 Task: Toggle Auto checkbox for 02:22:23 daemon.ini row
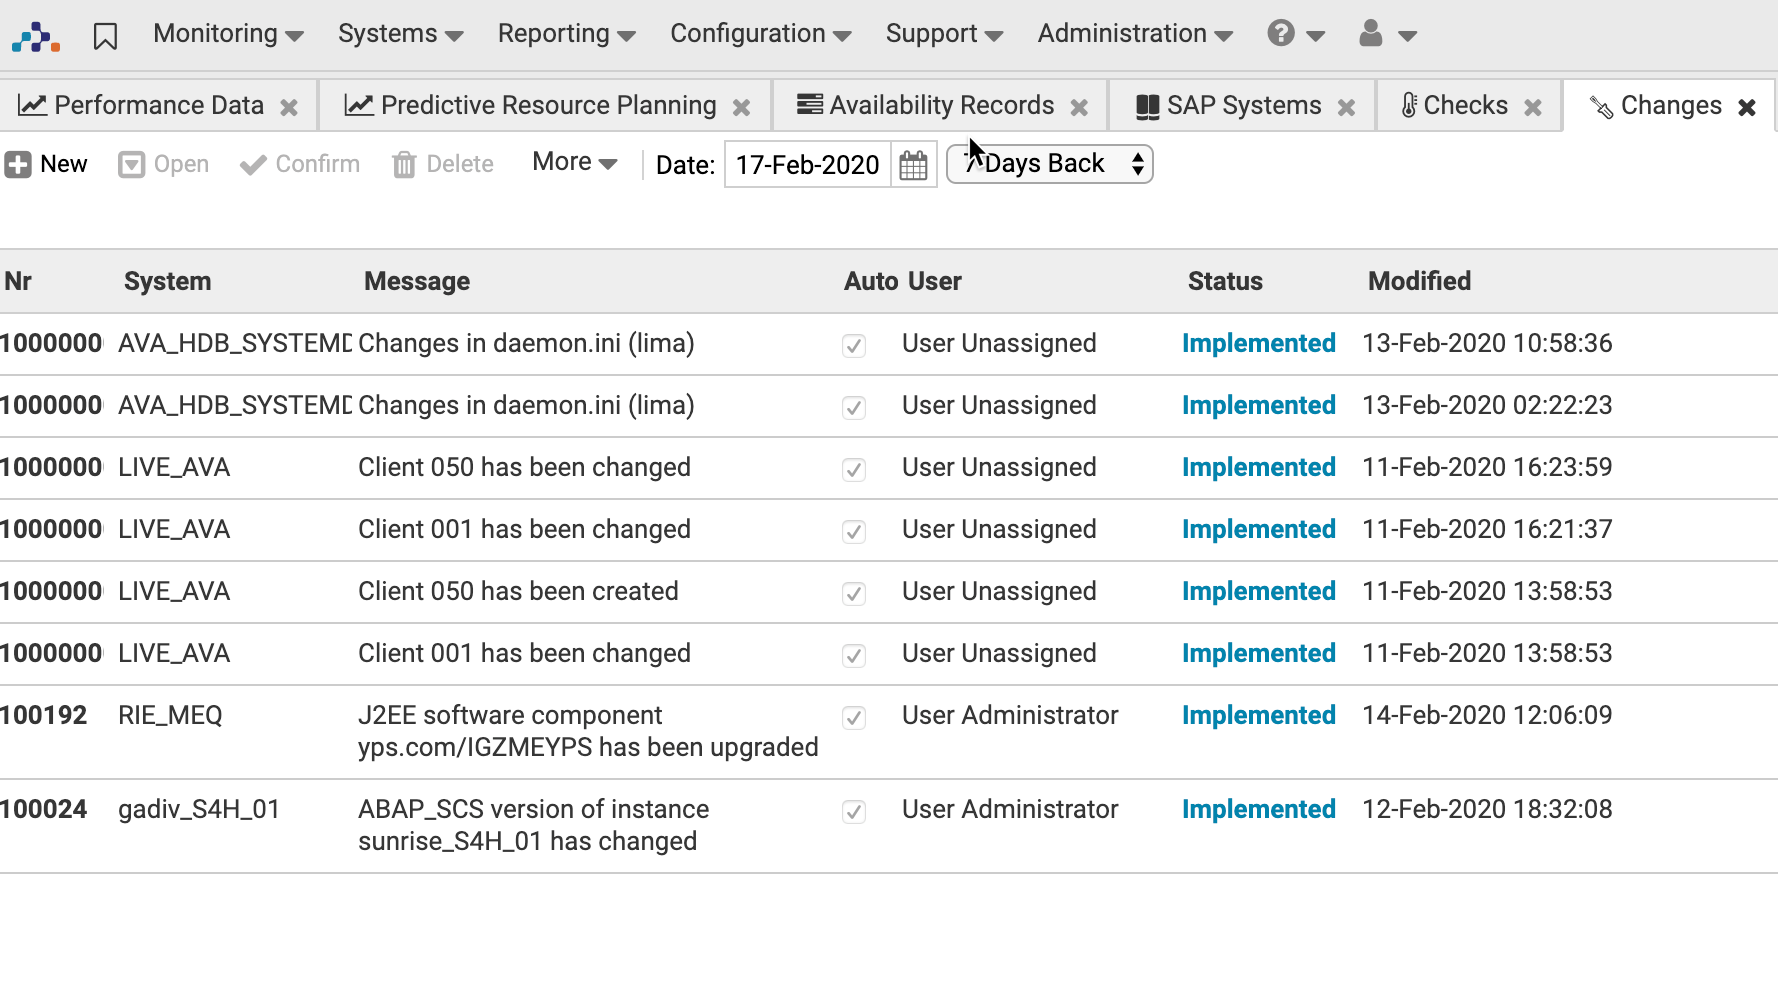(x=854, y=407)
